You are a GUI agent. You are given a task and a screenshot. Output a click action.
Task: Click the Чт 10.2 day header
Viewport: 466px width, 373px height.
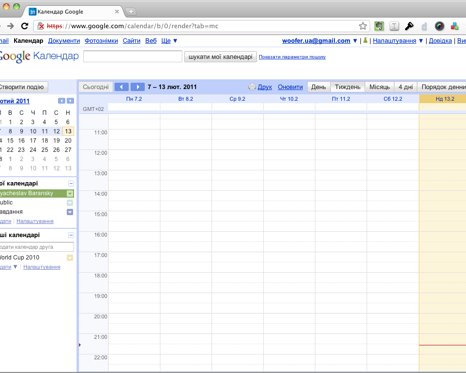click(289, 99)
